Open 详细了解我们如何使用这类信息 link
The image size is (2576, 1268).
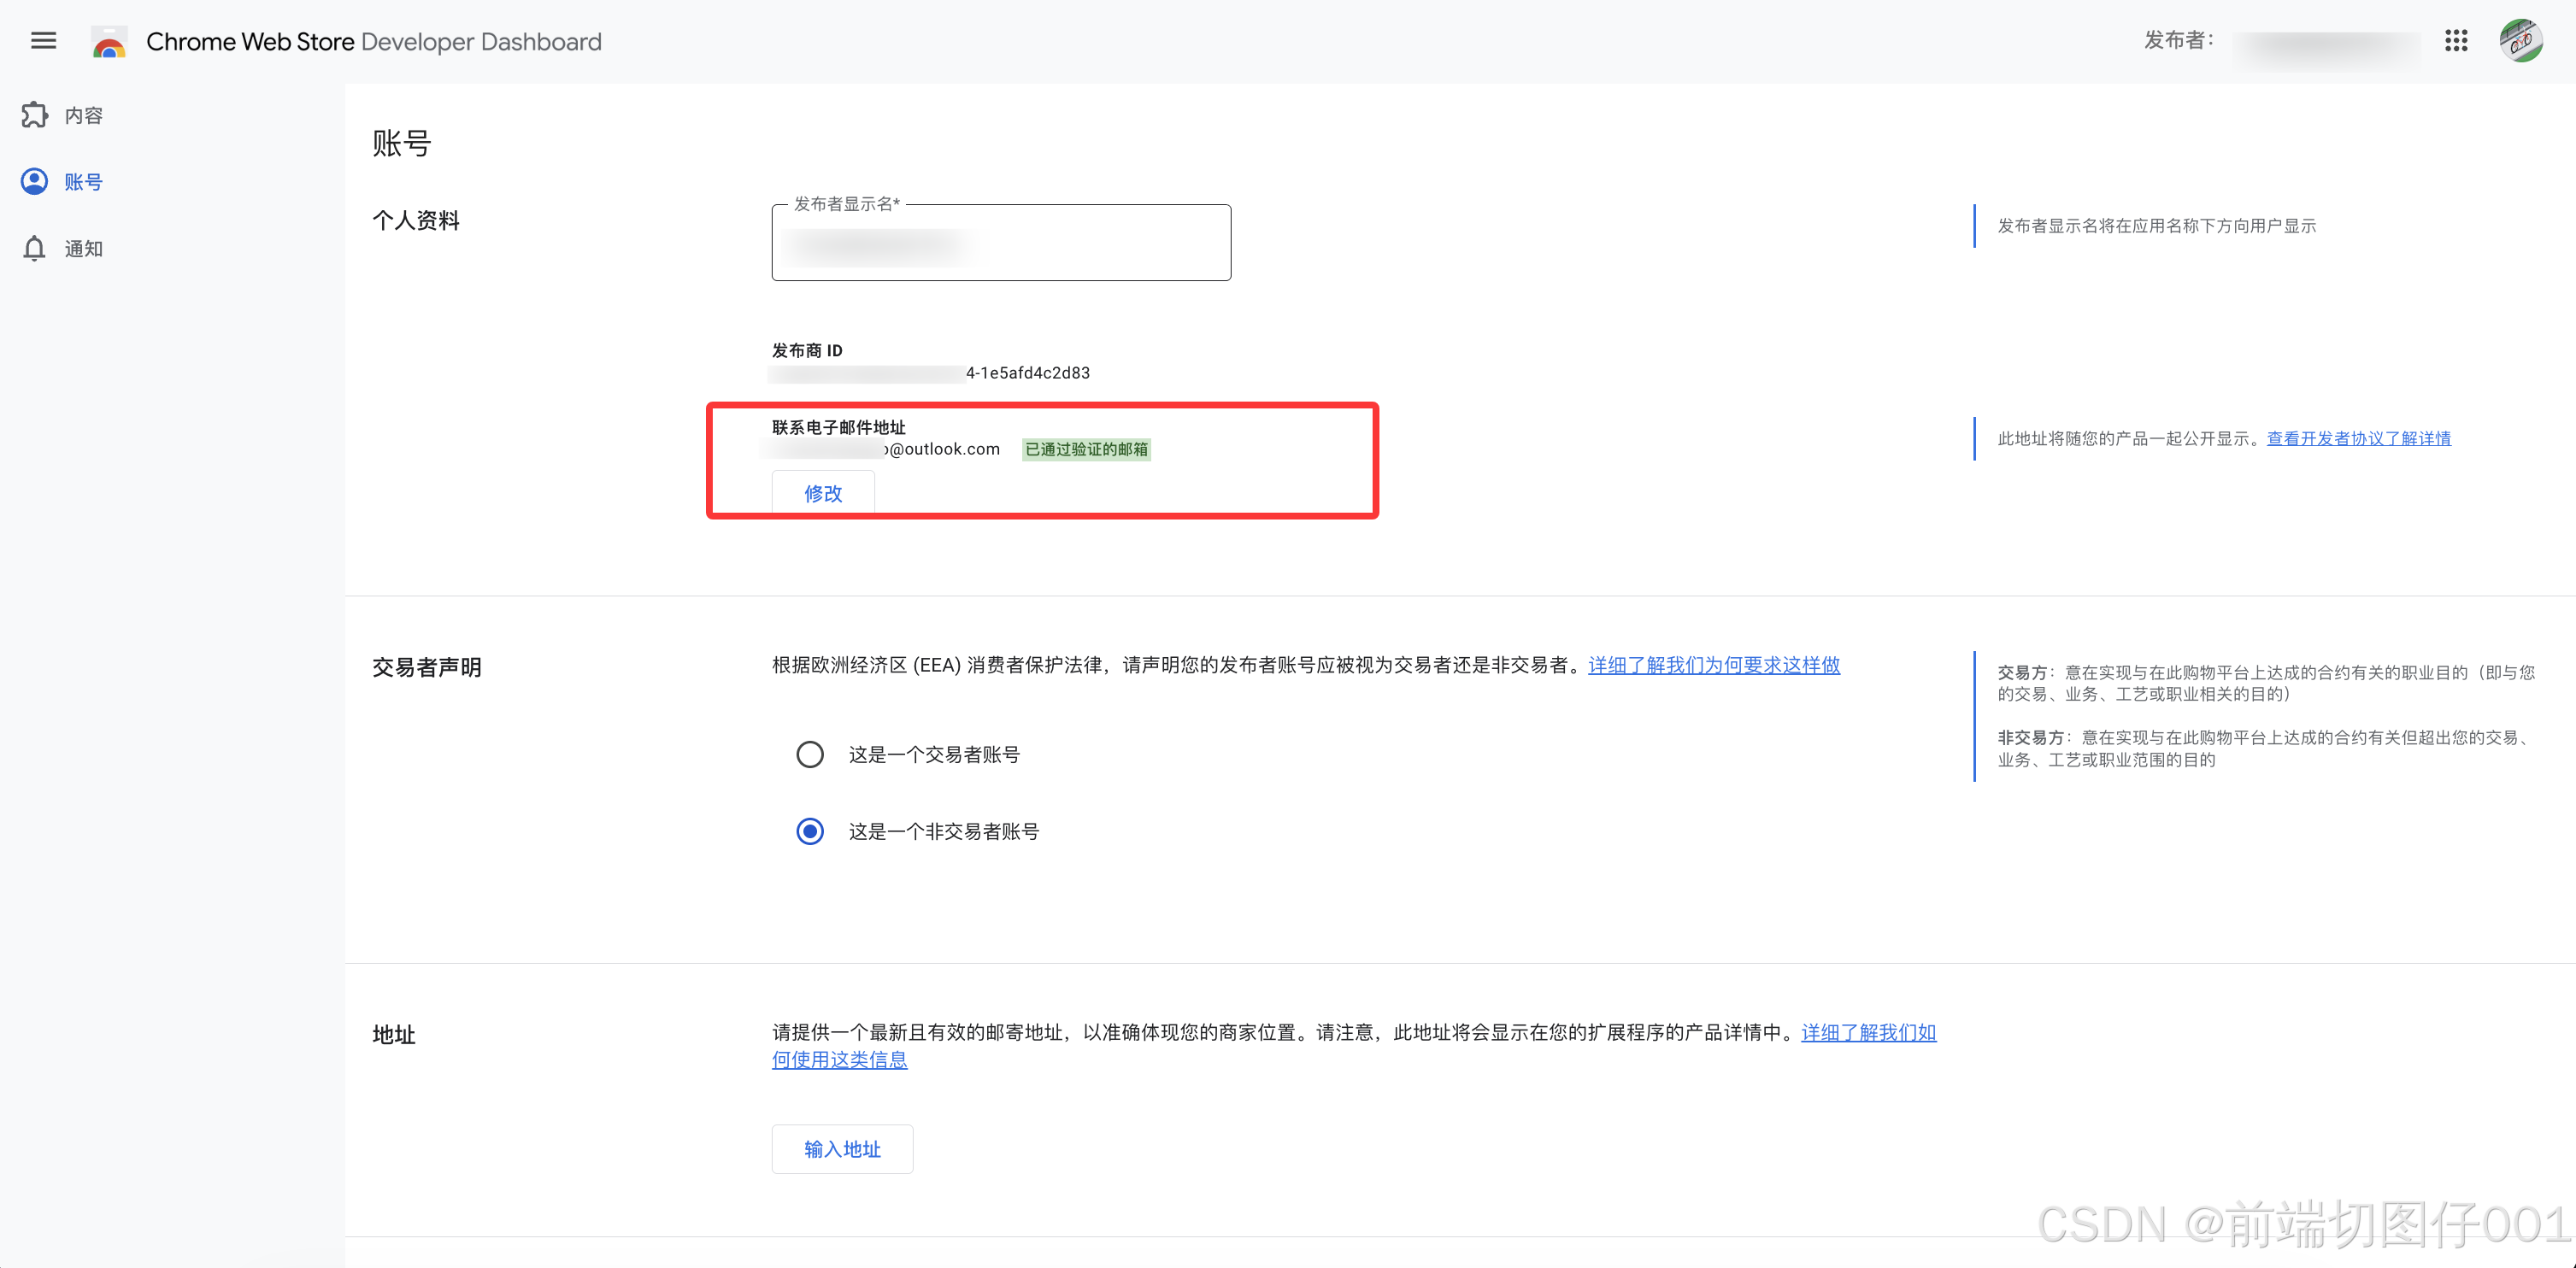1868,1033
